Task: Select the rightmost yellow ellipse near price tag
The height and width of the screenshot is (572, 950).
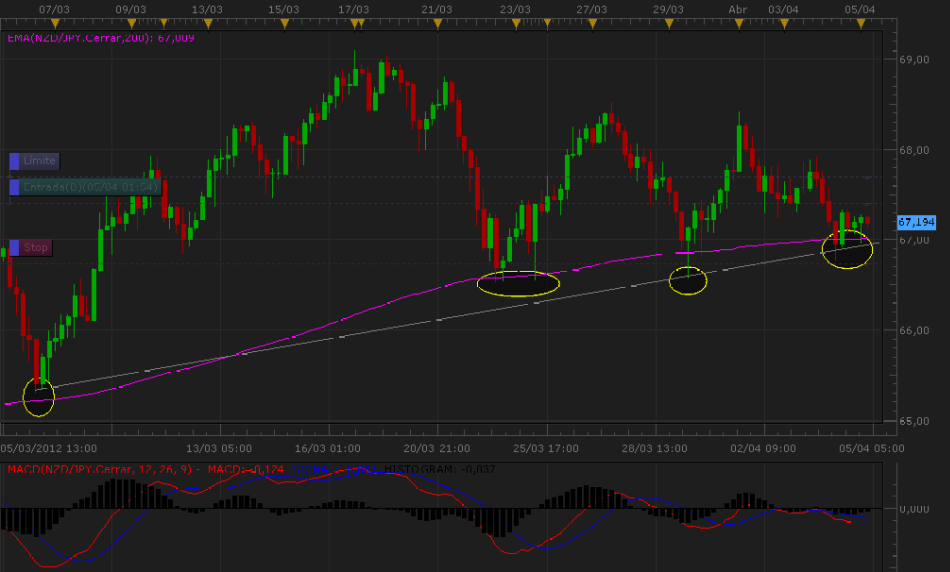Action: coord(847,250)
